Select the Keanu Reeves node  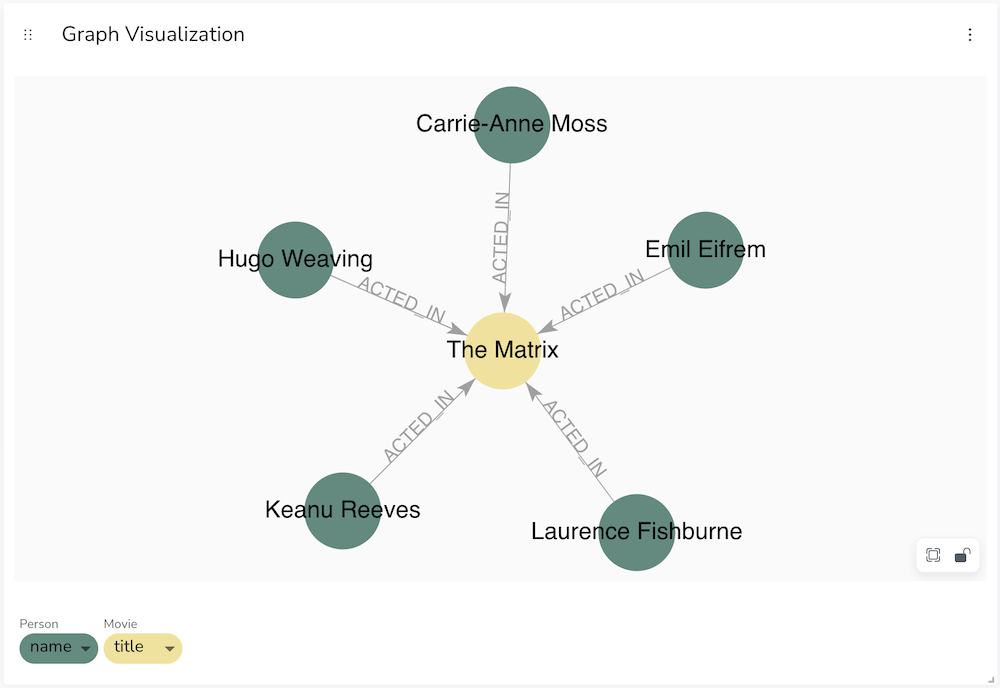[x=342, y=510]
